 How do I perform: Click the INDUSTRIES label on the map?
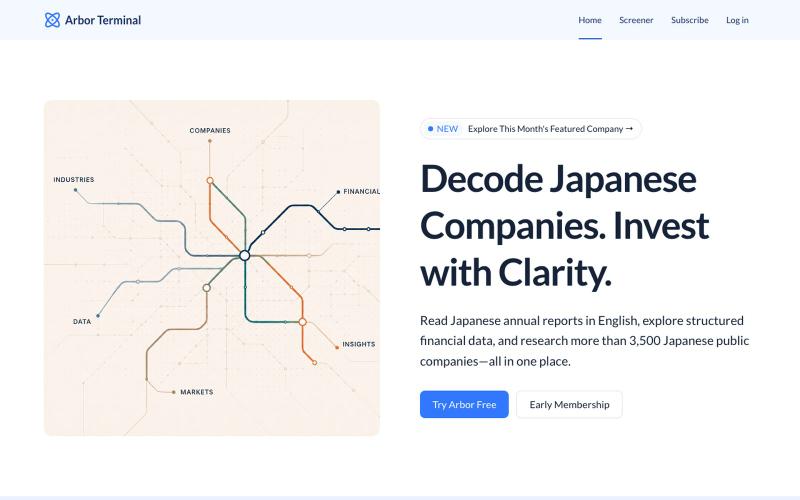tap(74, 180)
